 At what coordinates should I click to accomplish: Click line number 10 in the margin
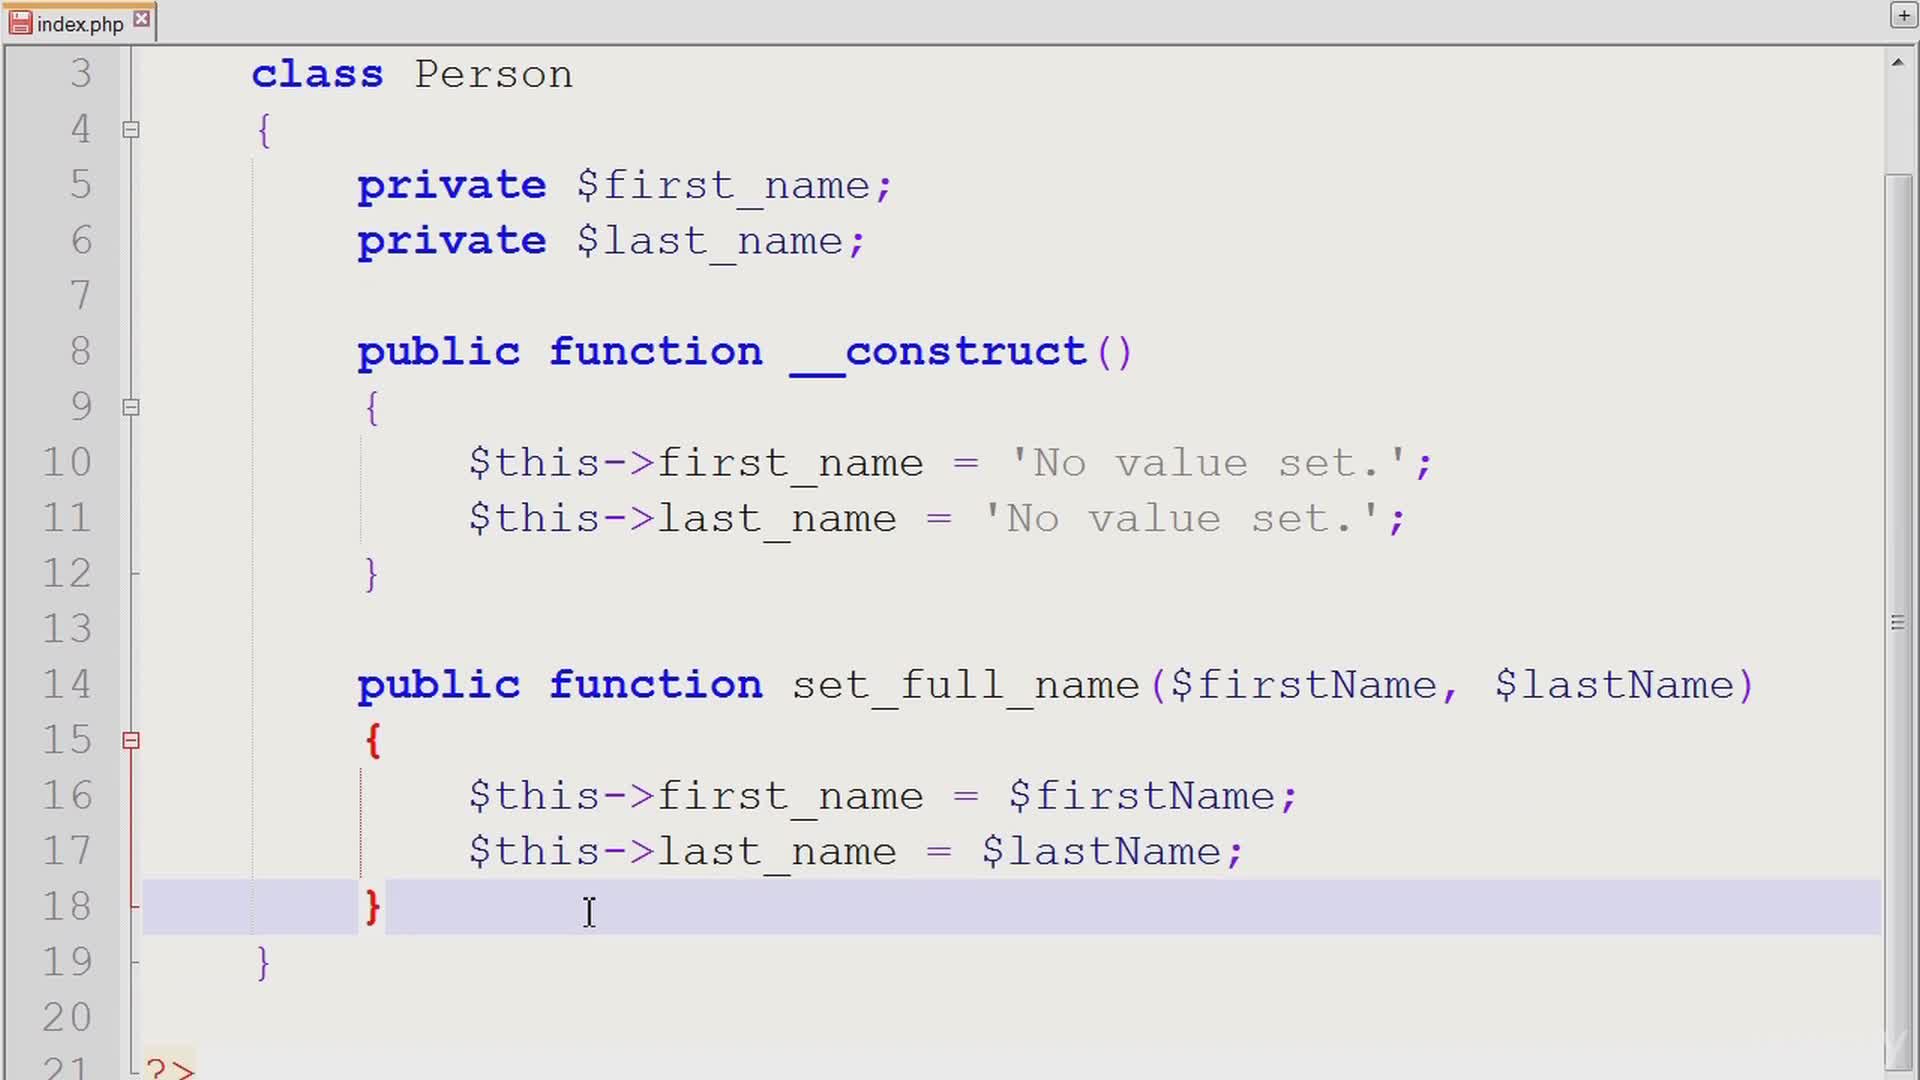66,462
